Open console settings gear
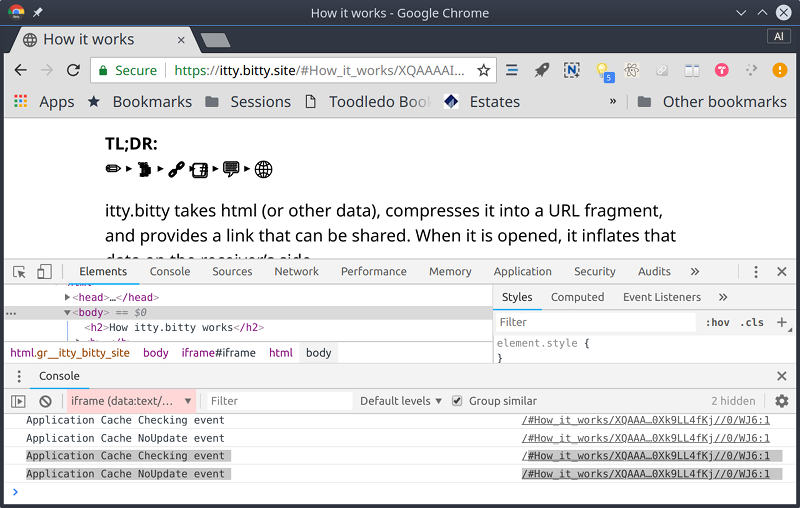The image size is (800, 508). point(781,401)
